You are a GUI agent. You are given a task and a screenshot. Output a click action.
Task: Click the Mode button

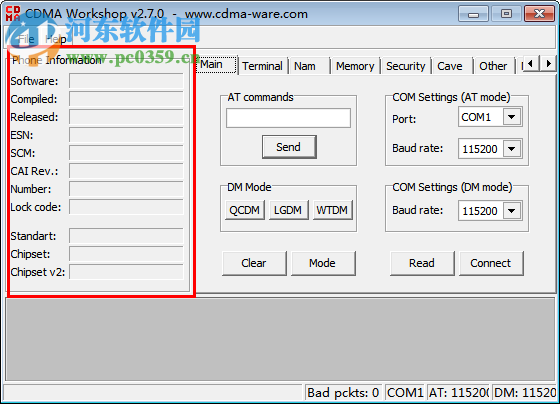click(323, 263)
